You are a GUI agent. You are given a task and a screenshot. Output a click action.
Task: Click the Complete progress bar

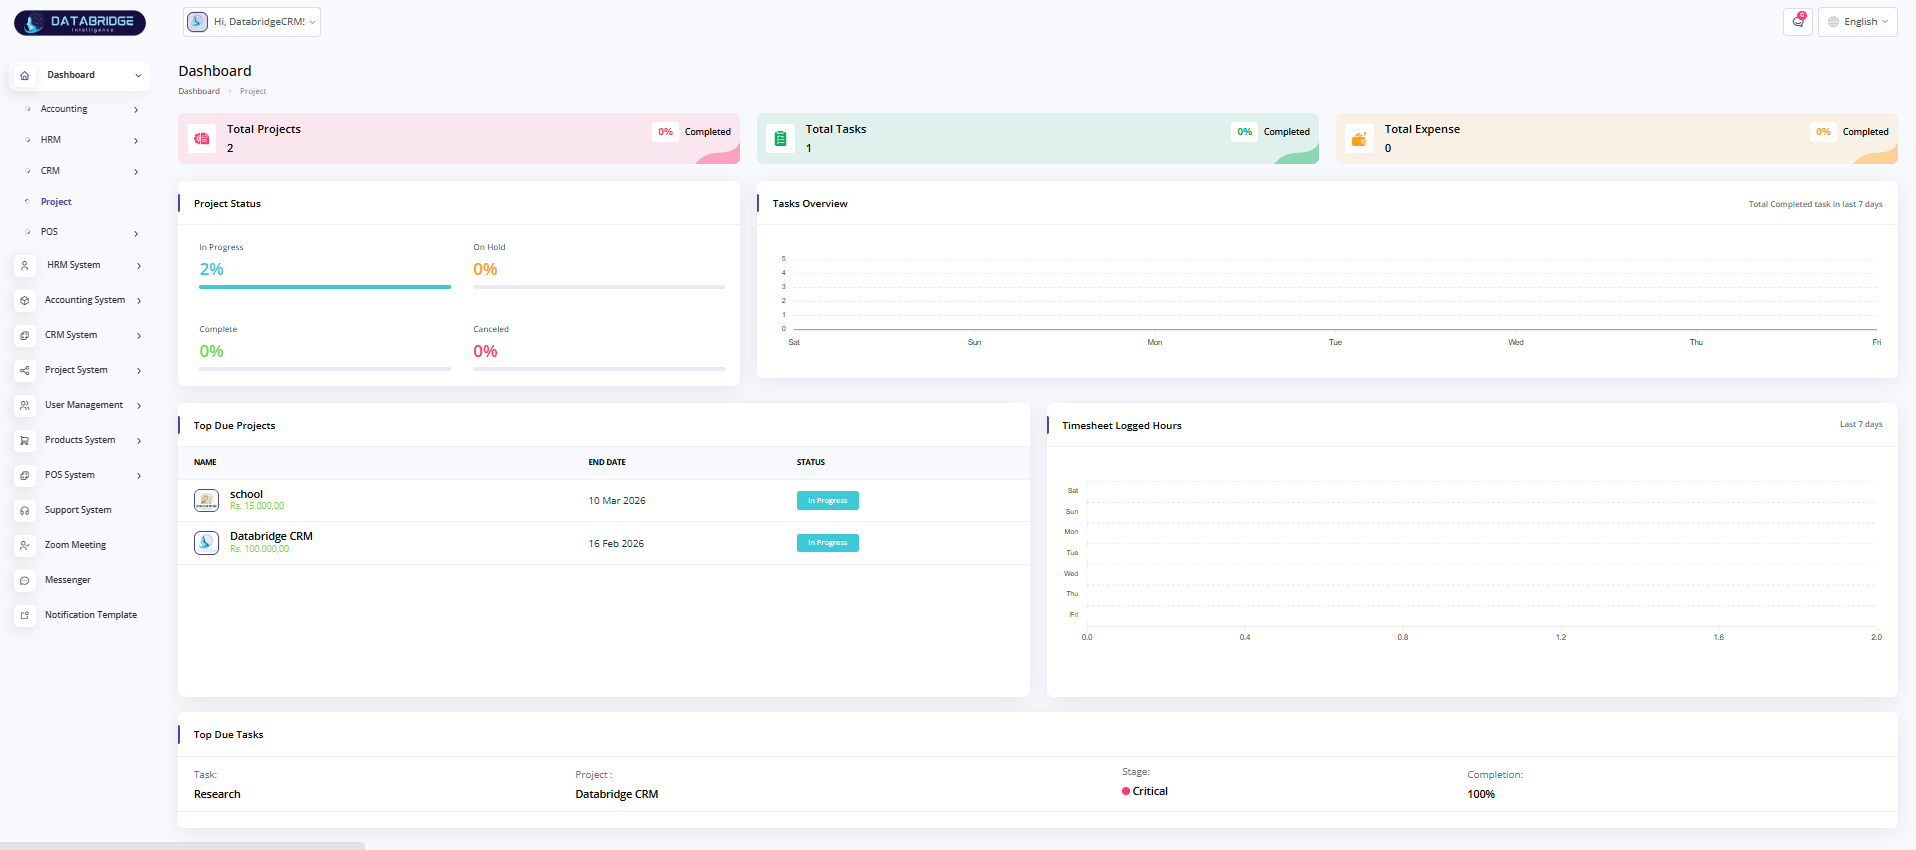pos(325,369)
